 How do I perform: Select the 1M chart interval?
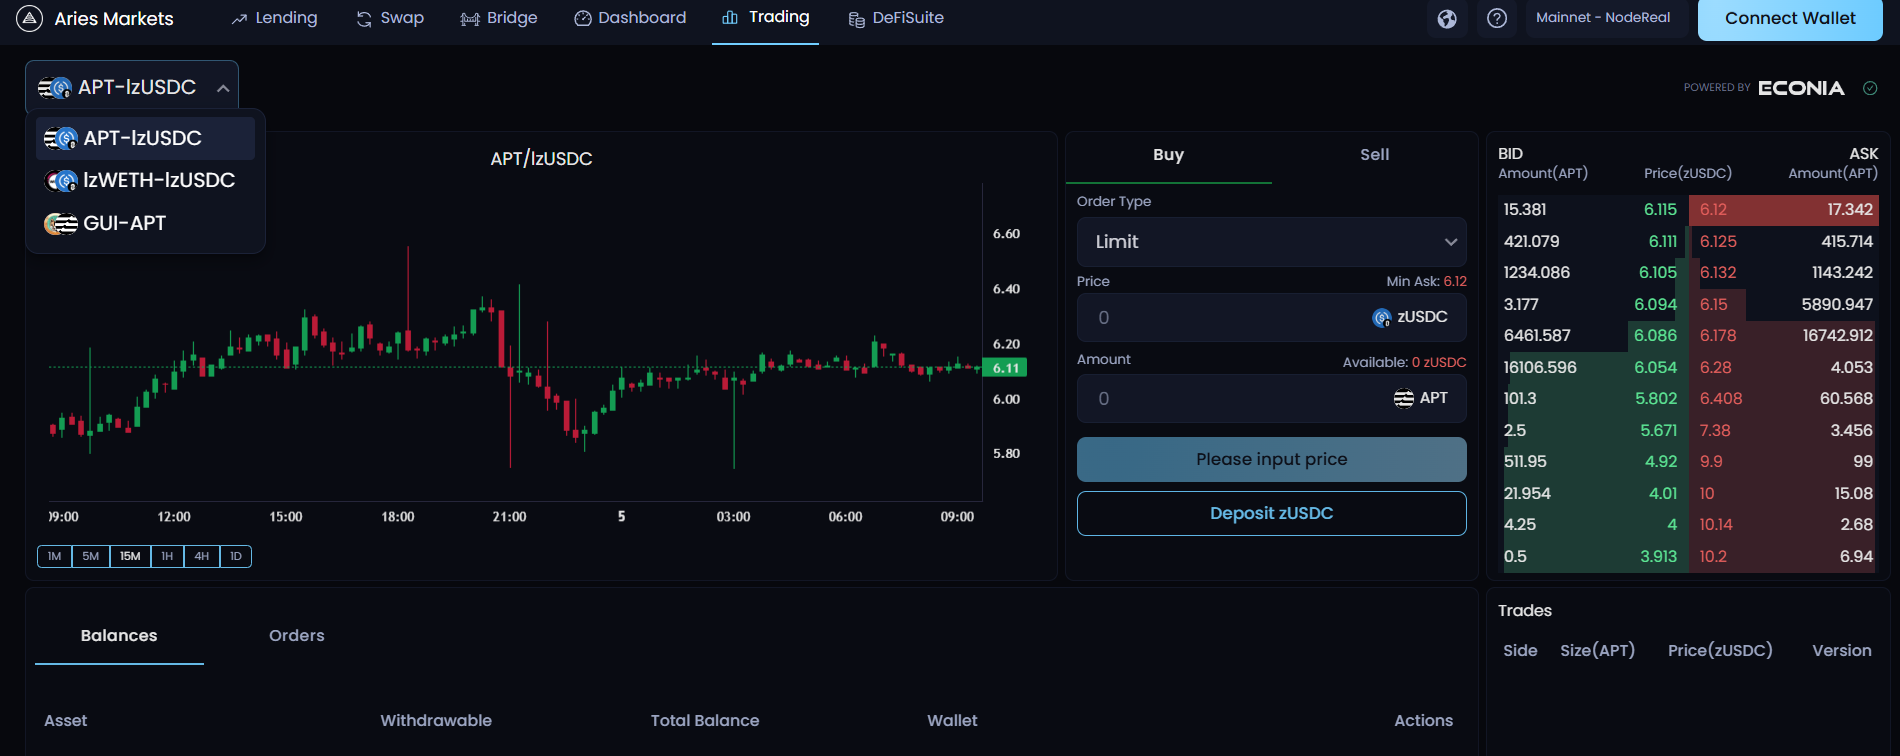[54, 557]
